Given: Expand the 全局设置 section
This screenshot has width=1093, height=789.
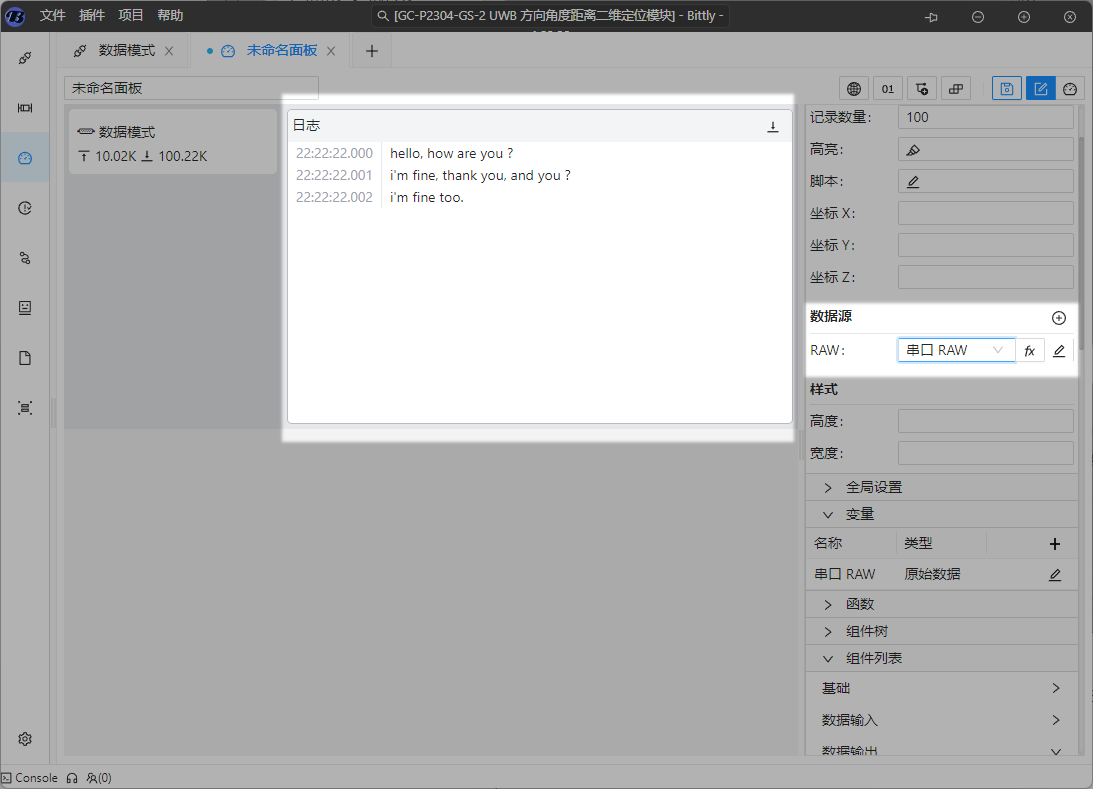Looking at the screenshot, I should [873, 487].
